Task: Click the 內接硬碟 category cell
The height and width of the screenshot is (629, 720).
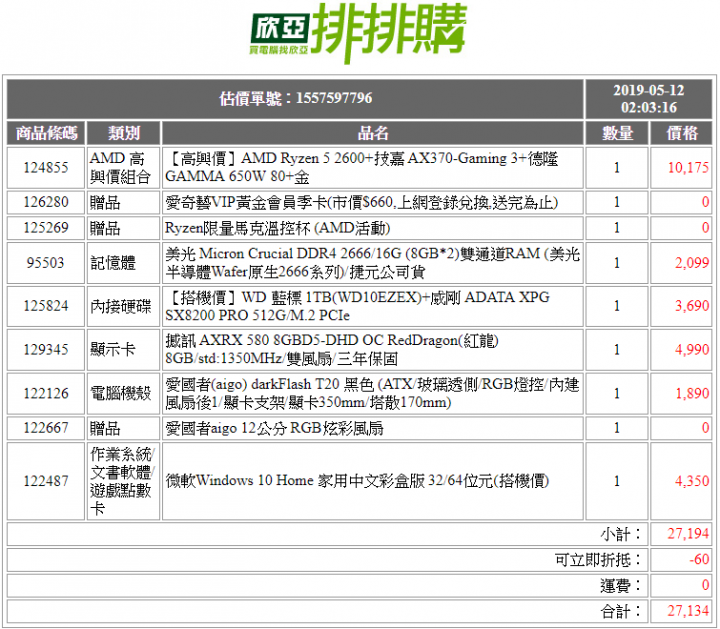Action: [124, 306]
